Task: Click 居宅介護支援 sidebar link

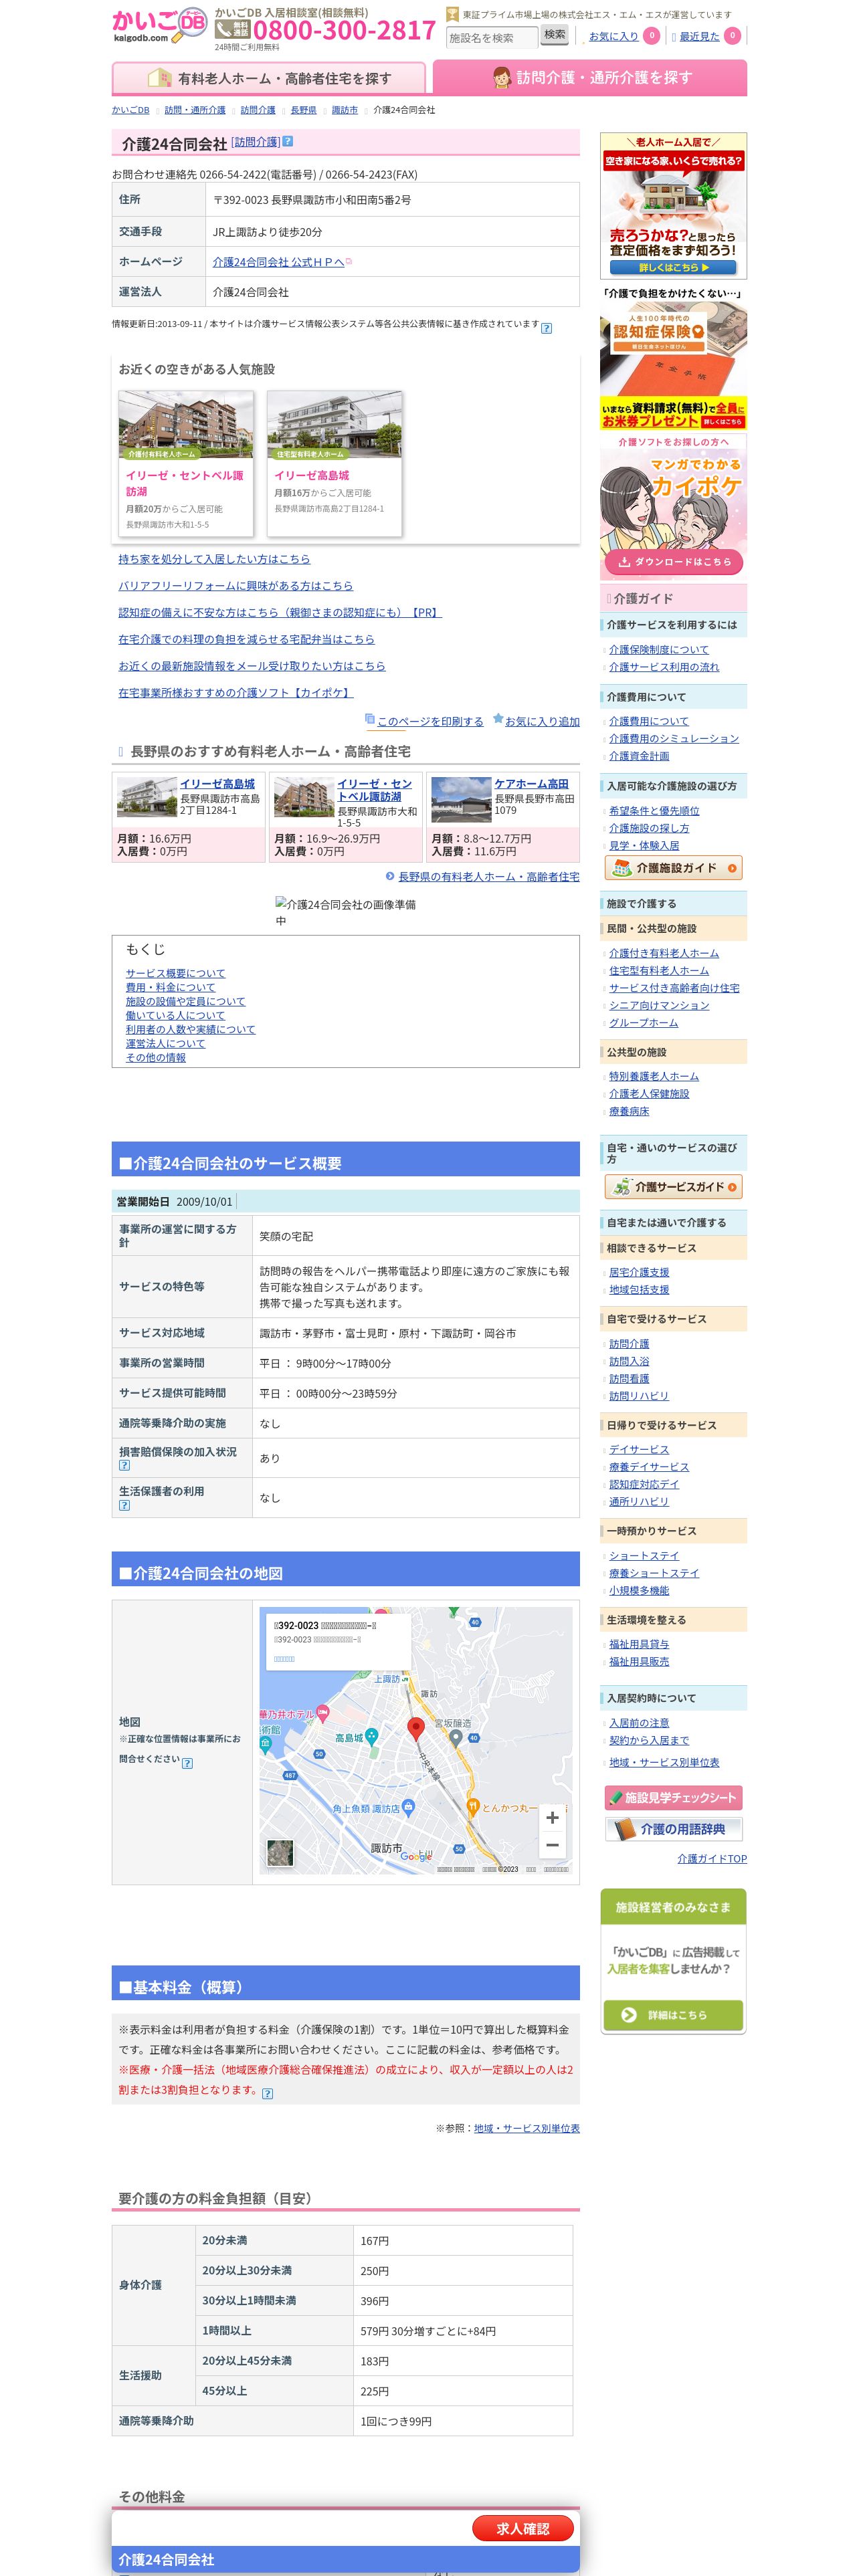Action: point(639,1272)
